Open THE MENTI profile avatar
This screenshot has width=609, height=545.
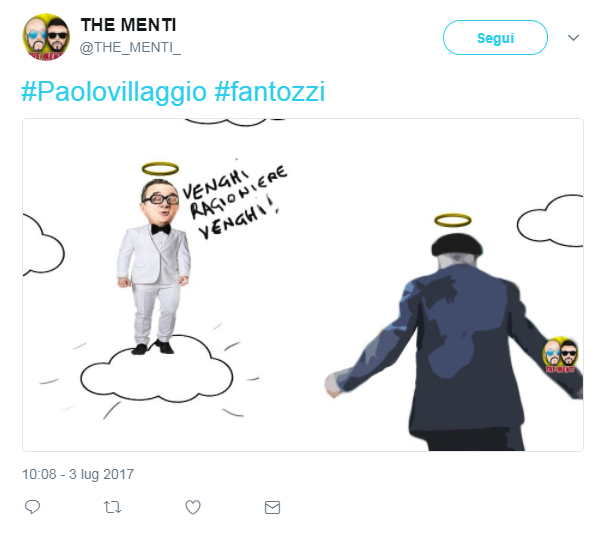47,39
